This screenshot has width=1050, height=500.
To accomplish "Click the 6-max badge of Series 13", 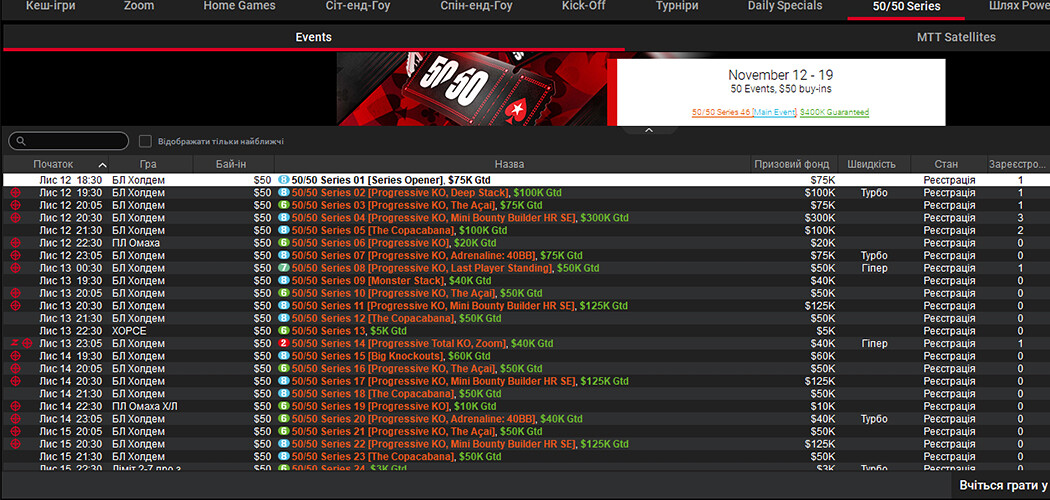I will coord(283,331).
